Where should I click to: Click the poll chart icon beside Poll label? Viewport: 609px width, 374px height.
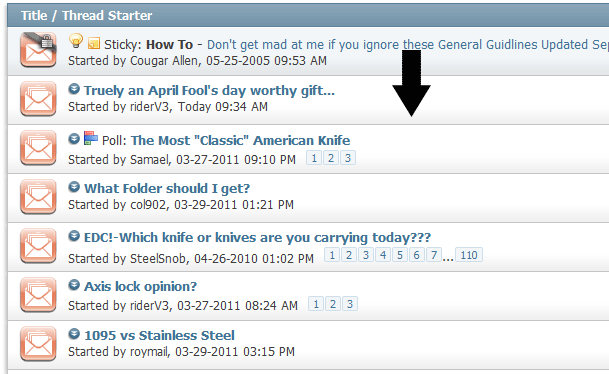(90, 138)
